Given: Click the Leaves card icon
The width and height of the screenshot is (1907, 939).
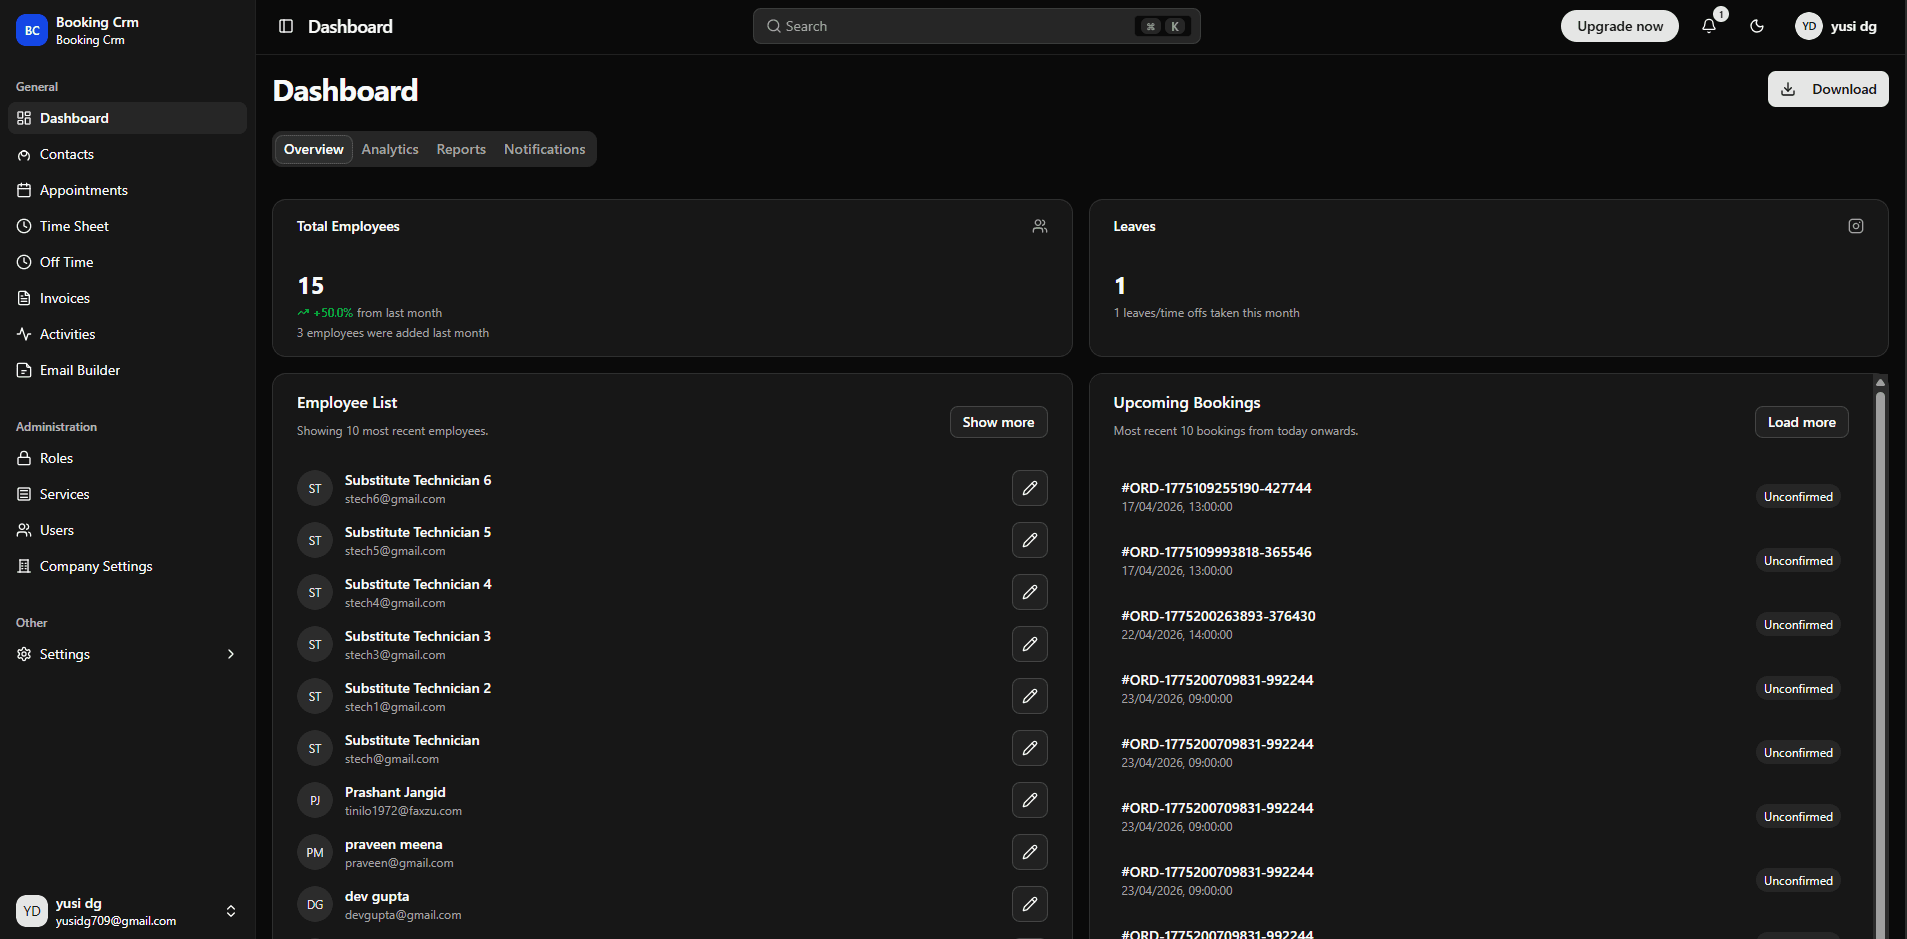Looking at the screenshot, I should [x=1856, y=226].
